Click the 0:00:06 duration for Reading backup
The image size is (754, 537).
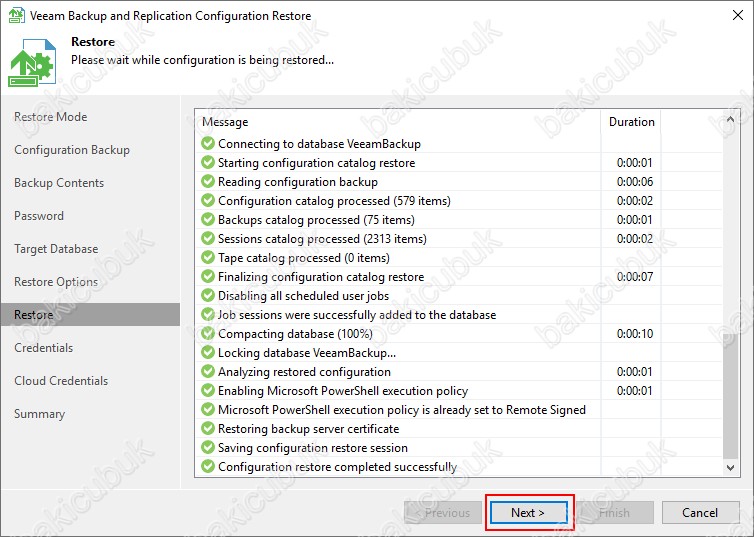[x=635, y=182]
